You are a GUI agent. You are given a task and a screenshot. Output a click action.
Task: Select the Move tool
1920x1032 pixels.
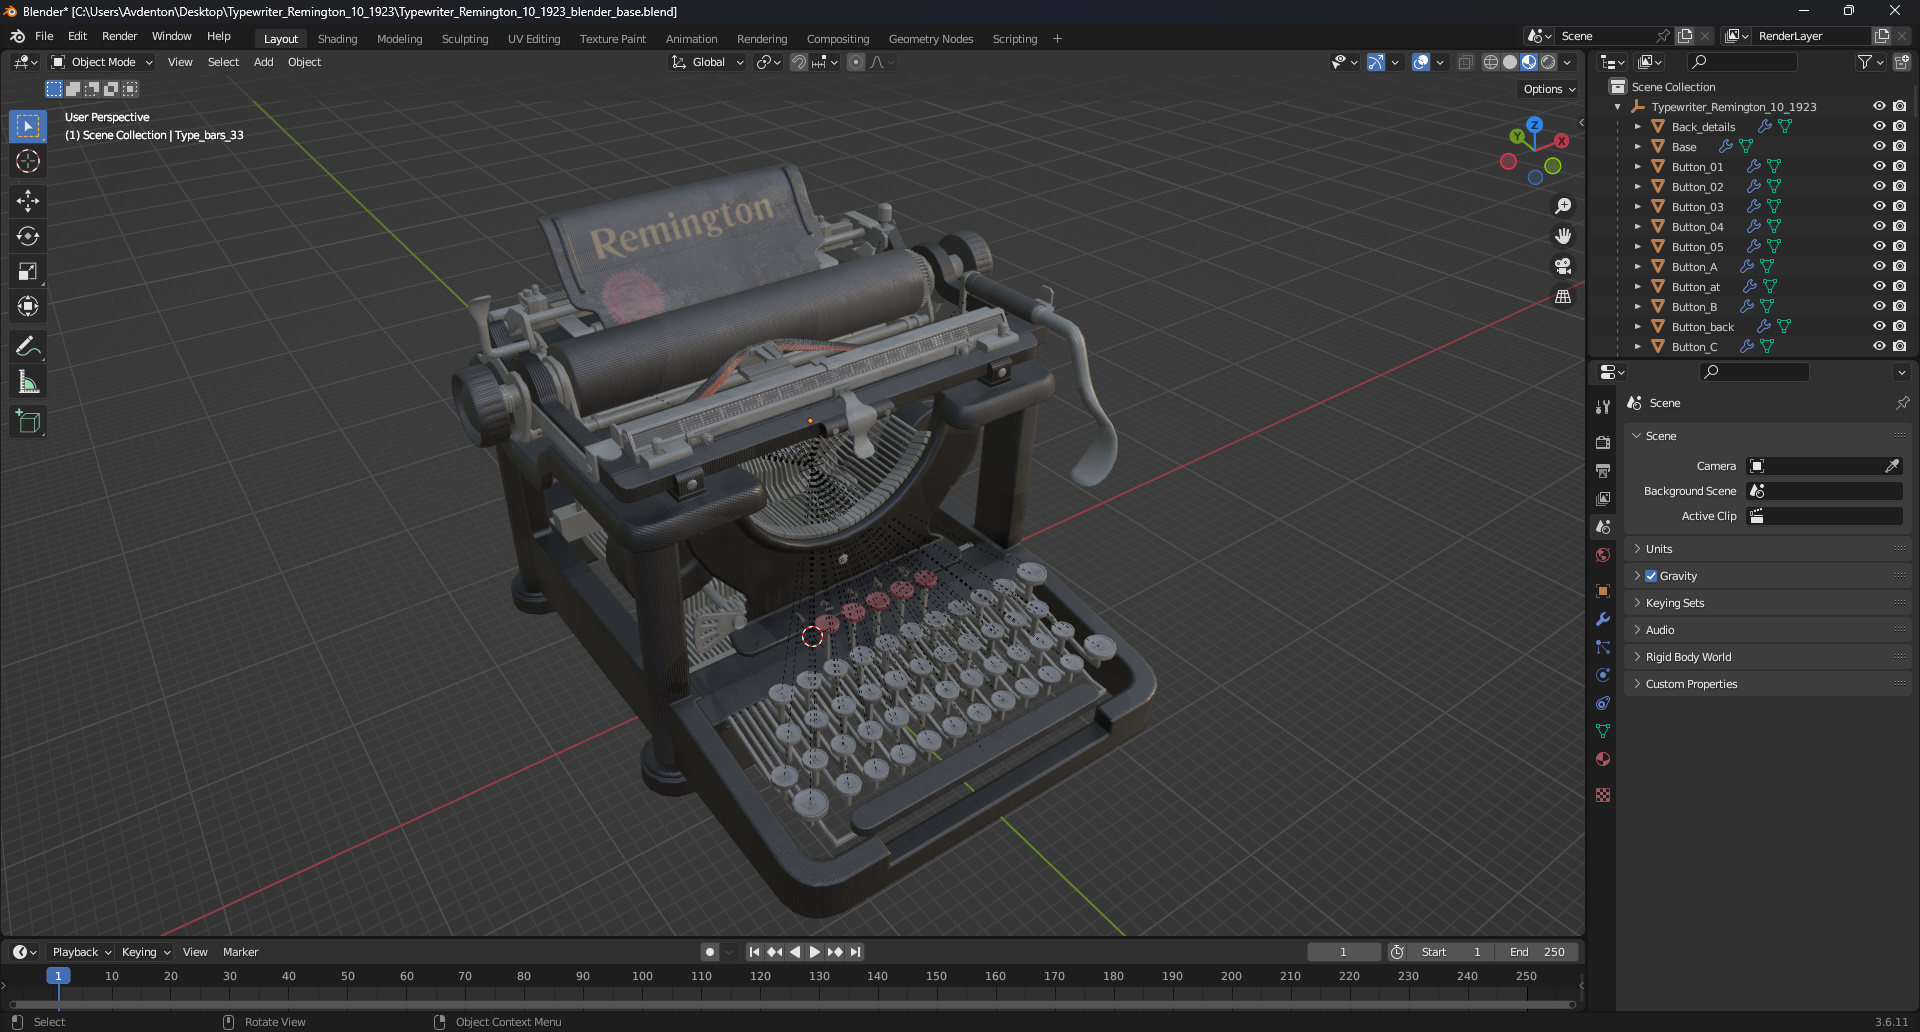[x=28, y=201]
